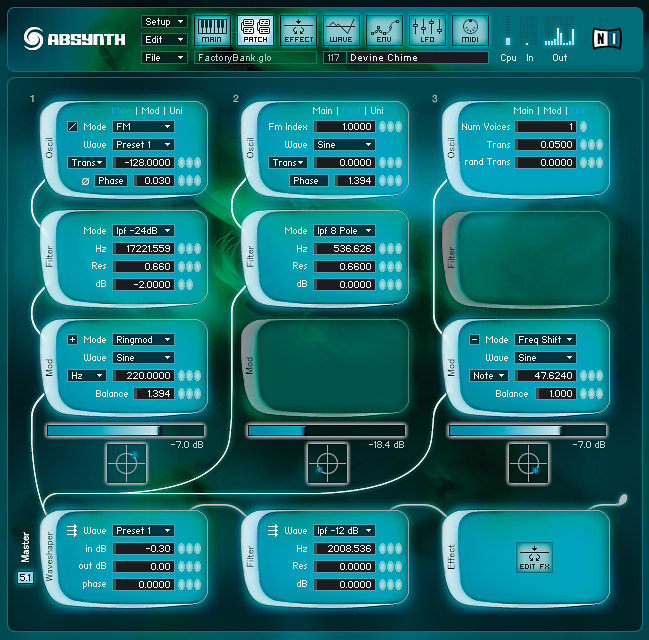Adjust channel 3 volume level slider
This screenshot has width=649, height=640.
pos(504,430)
